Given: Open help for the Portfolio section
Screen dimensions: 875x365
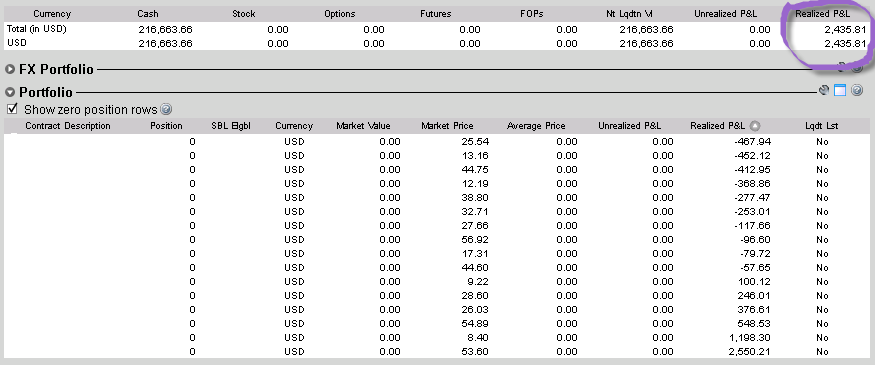Looking at the screenshot, I should coord(857,90).
